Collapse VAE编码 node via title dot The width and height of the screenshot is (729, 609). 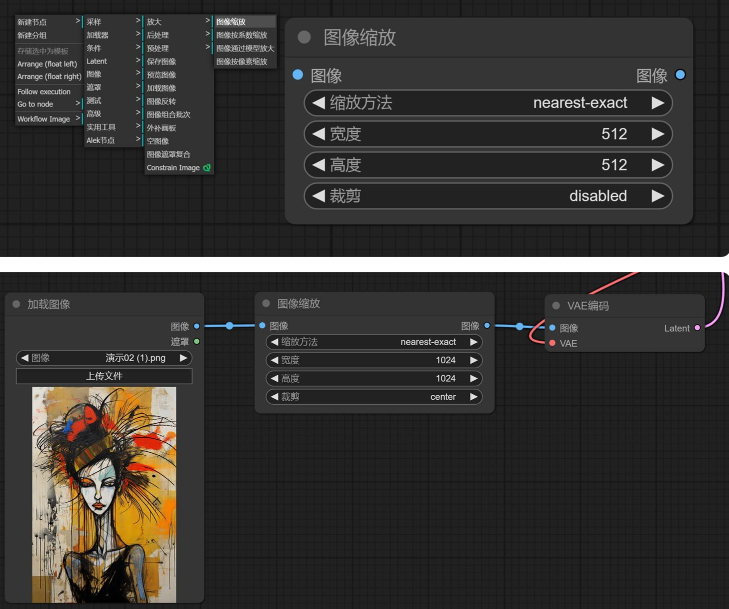pyautogui.click(x=556, y=305)
